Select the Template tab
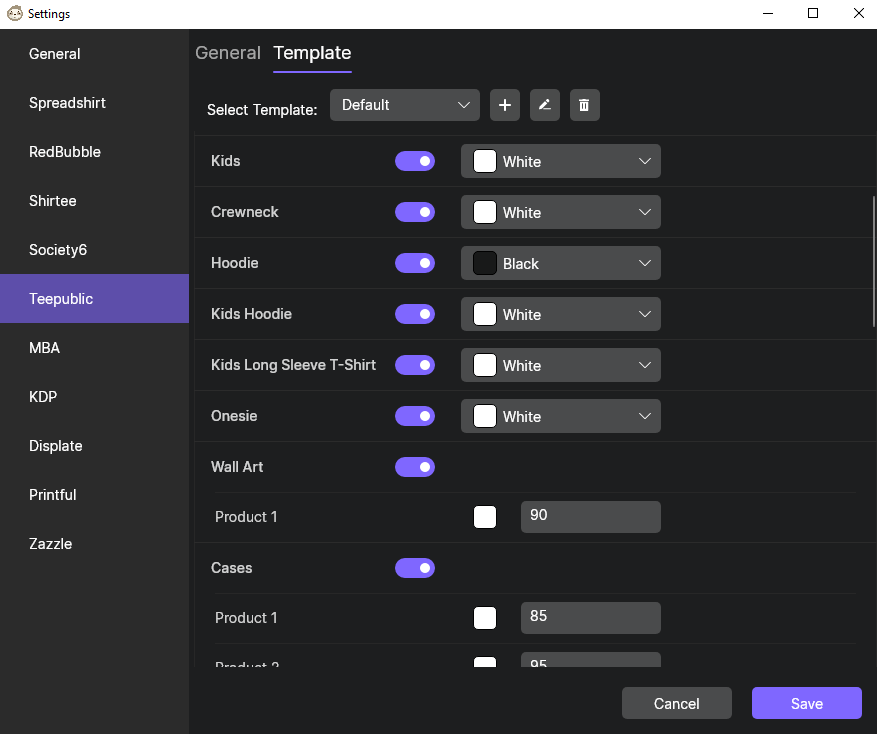 click(x=312, y=53)
